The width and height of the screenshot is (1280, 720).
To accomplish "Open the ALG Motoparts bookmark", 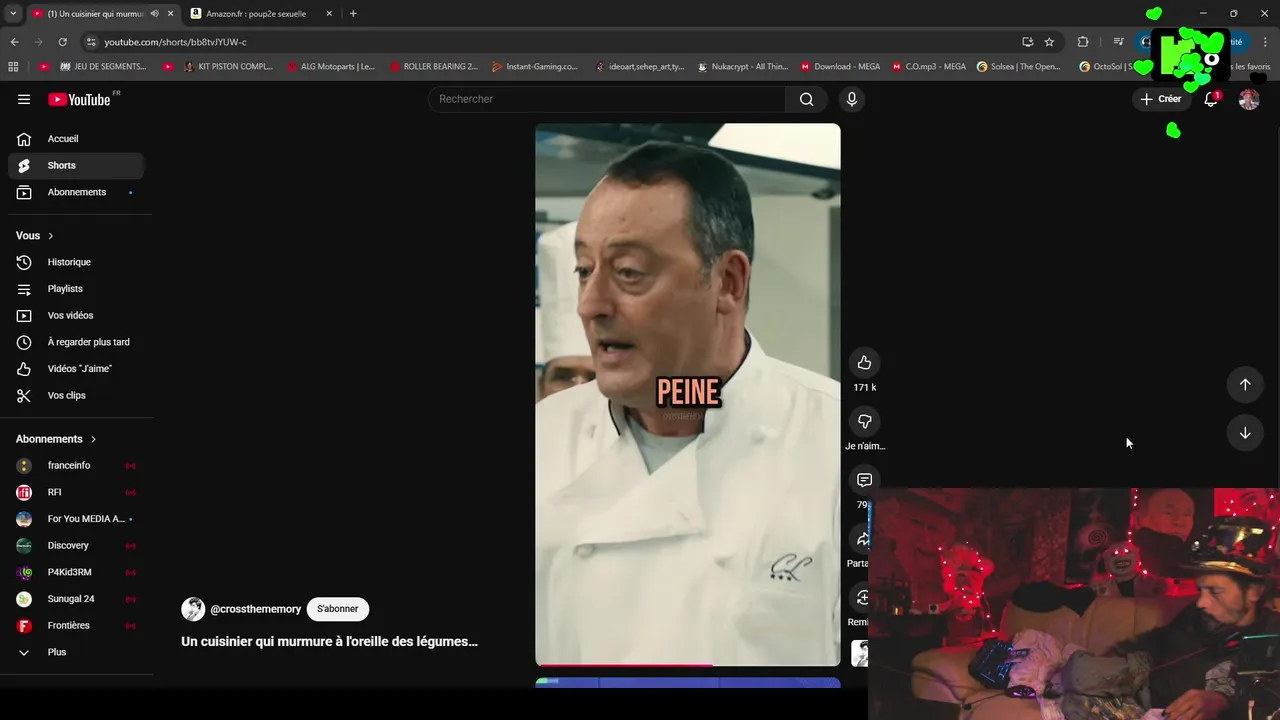I will [331, 66].
